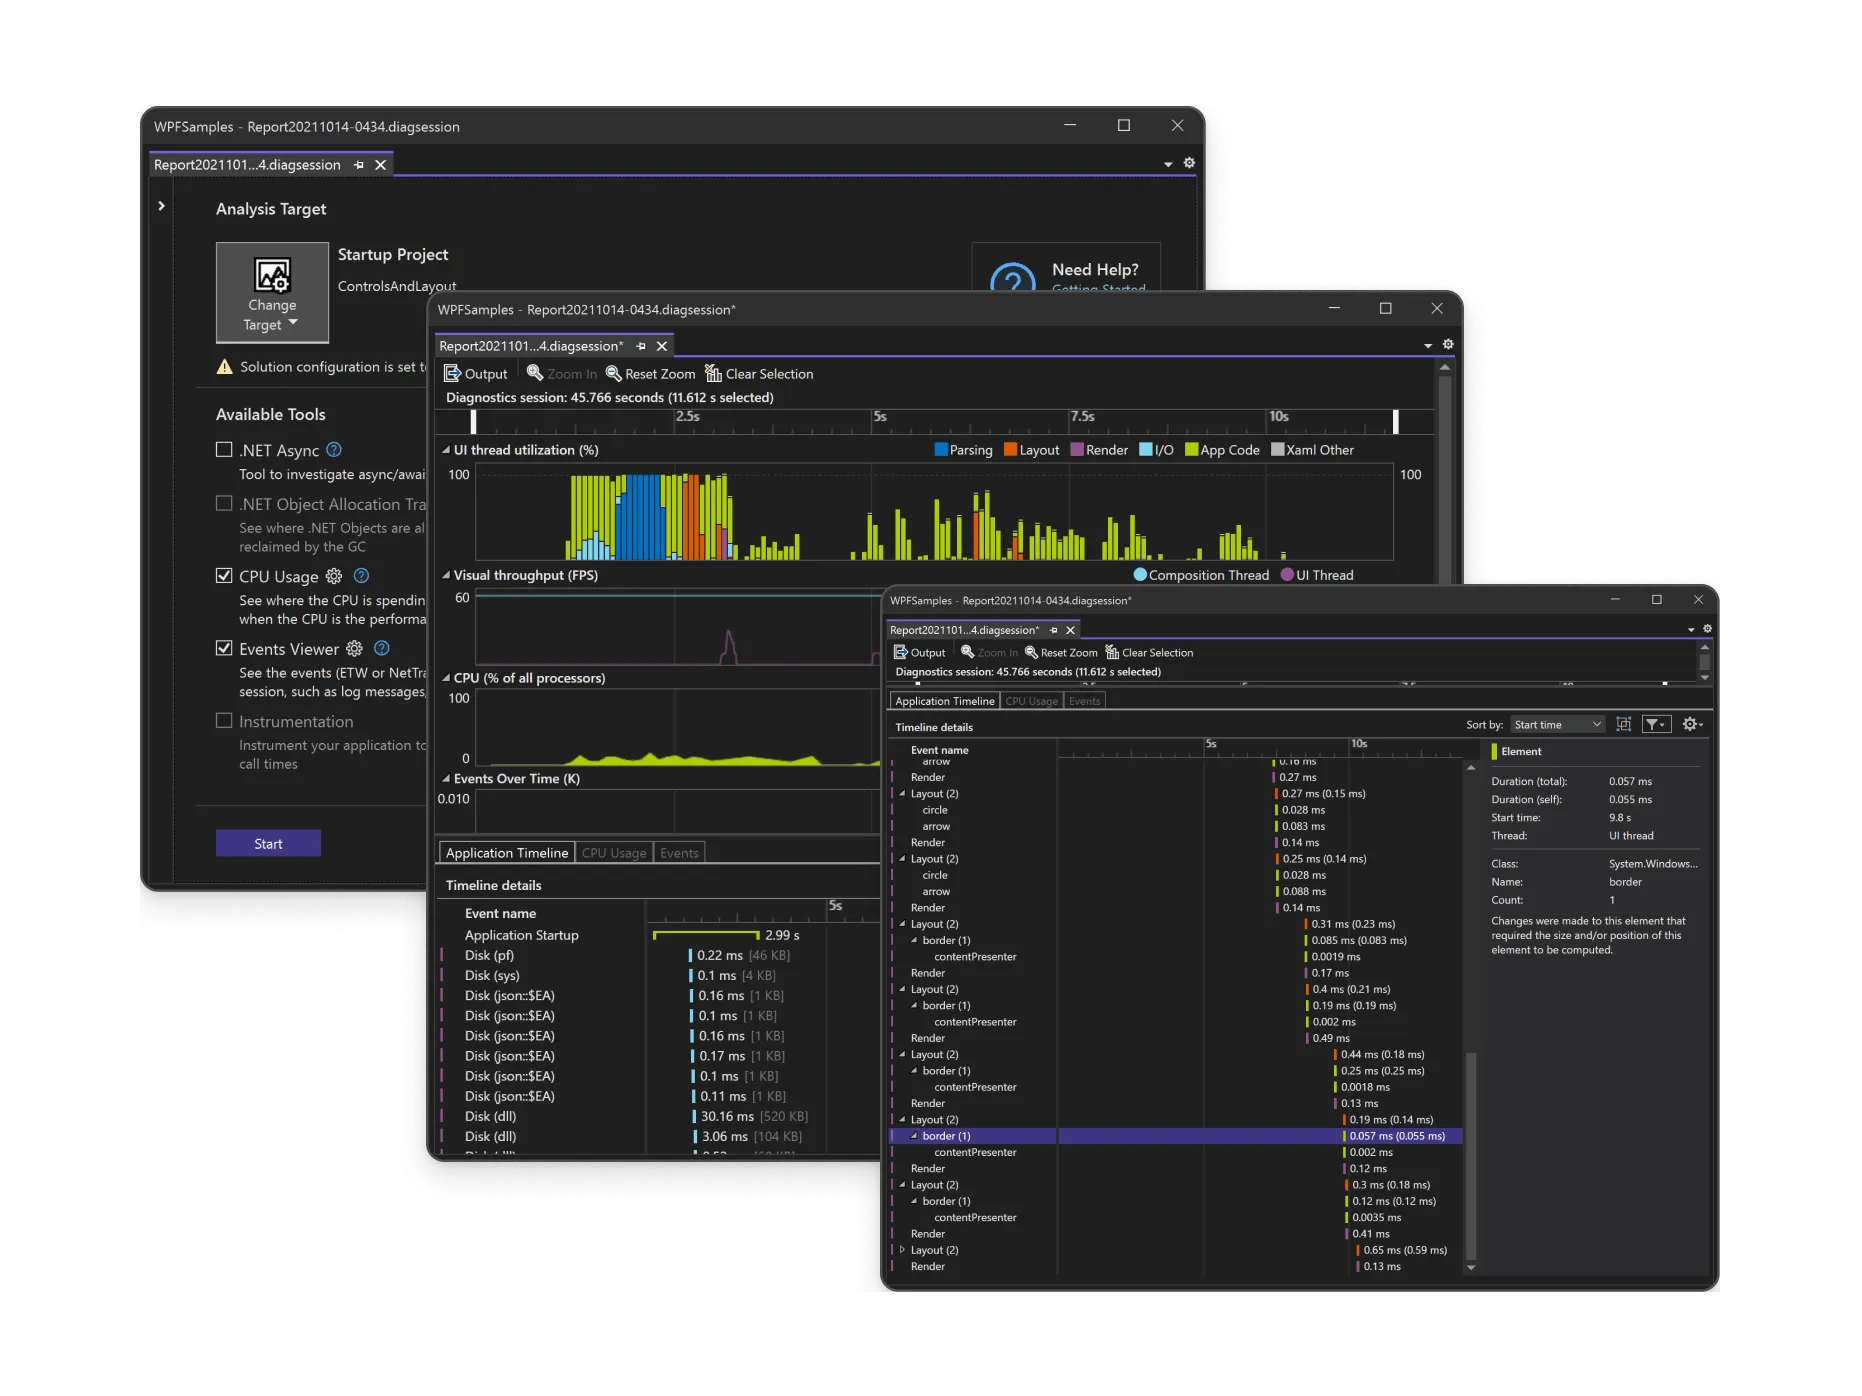Click the Parsing blue legend swatch
The image size is (1862, 1396).
(x=941, y=450)
